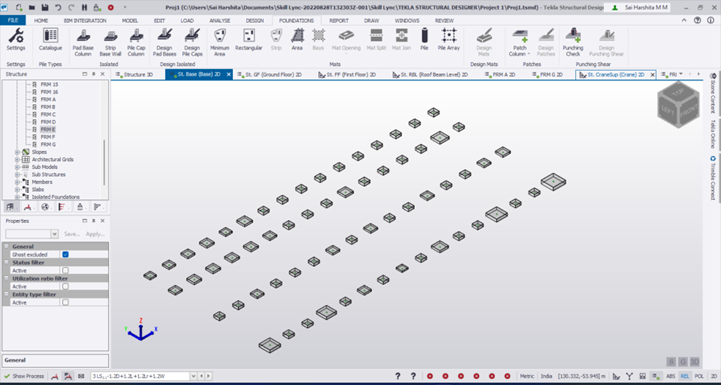This screenshot has height=385, width=721.
Task: Select the Pile Cap Column tool
Action: tap(136, 42)
